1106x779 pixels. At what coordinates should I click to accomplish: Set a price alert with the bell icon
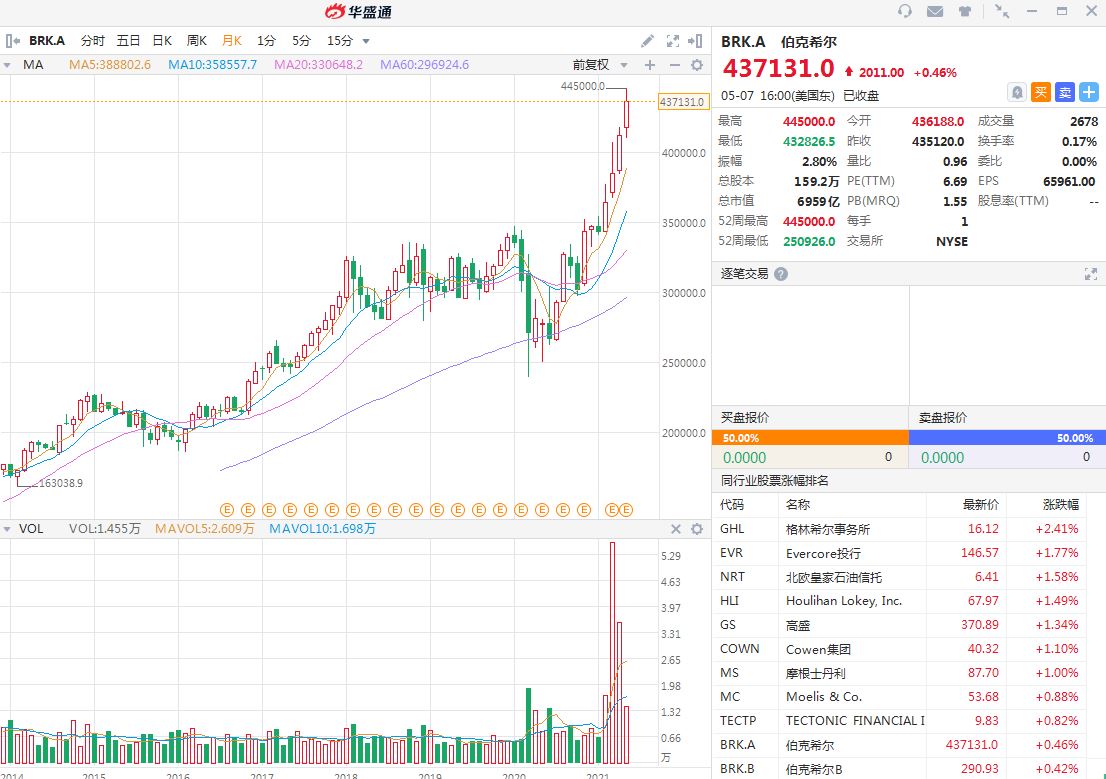pos(1017,92)
